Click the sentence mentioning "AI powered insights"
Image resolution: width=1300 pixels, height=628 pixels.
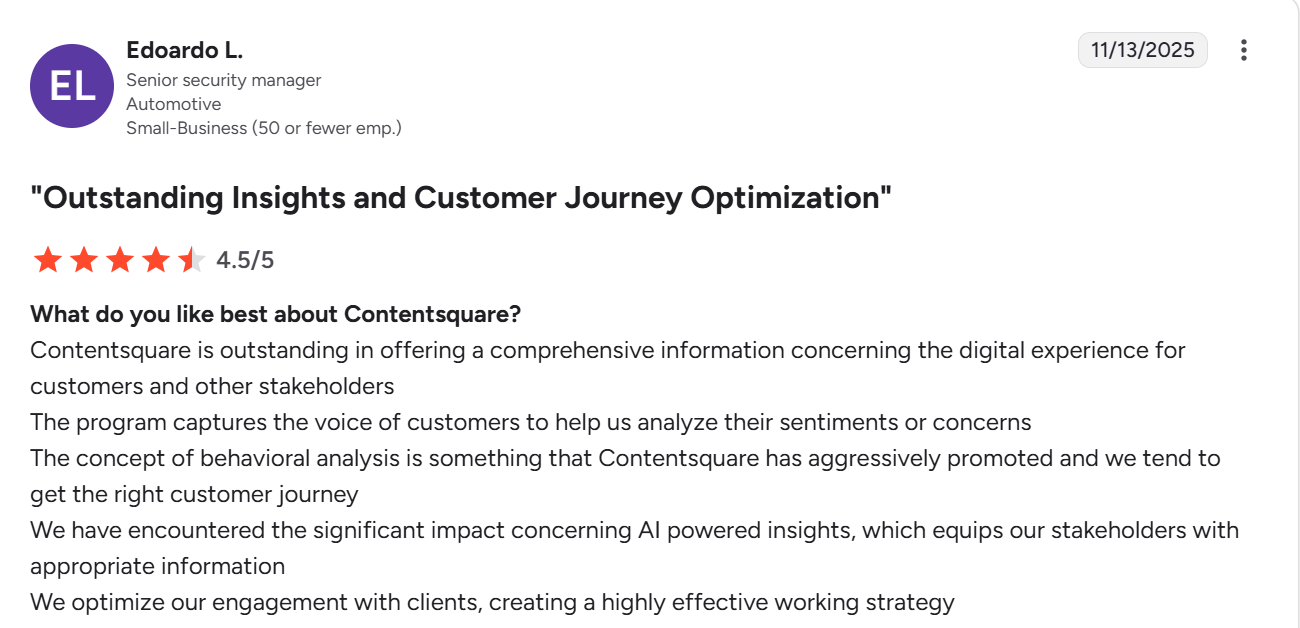(634, 530)
